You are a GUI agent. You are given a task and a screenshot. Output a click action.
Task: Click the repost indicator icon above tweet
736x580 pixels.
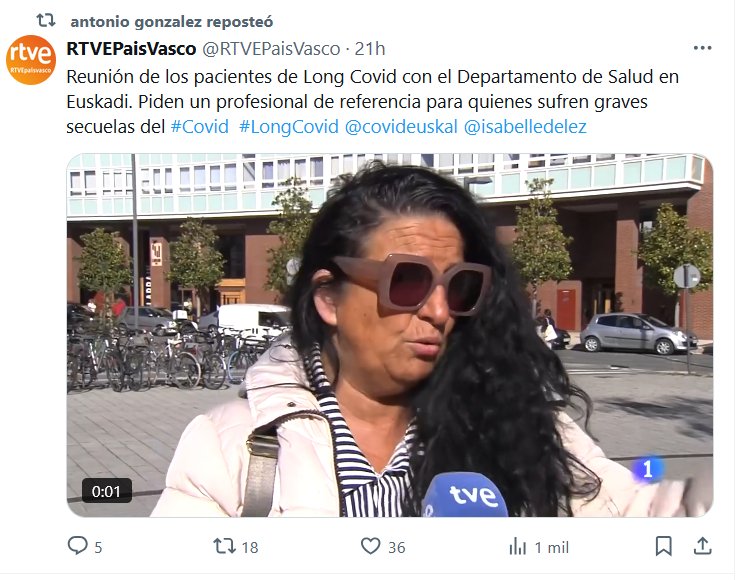click(46, 20)
